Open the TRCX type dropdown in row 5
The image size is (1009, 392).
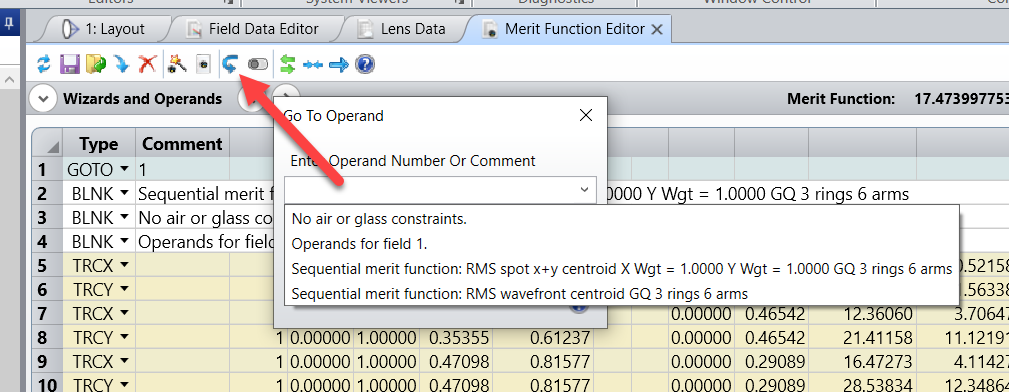[124, 266]
